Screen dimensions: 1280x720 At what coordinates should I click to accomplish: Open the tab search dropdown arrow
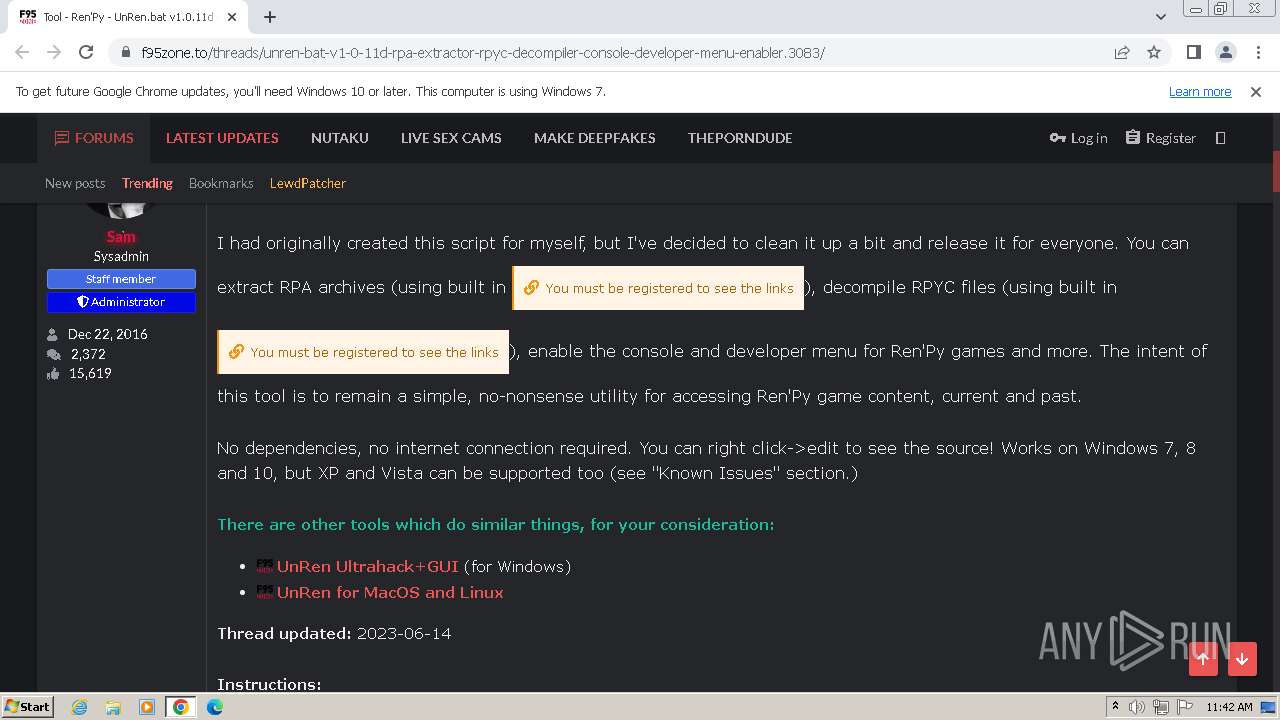coord(1160,17)
